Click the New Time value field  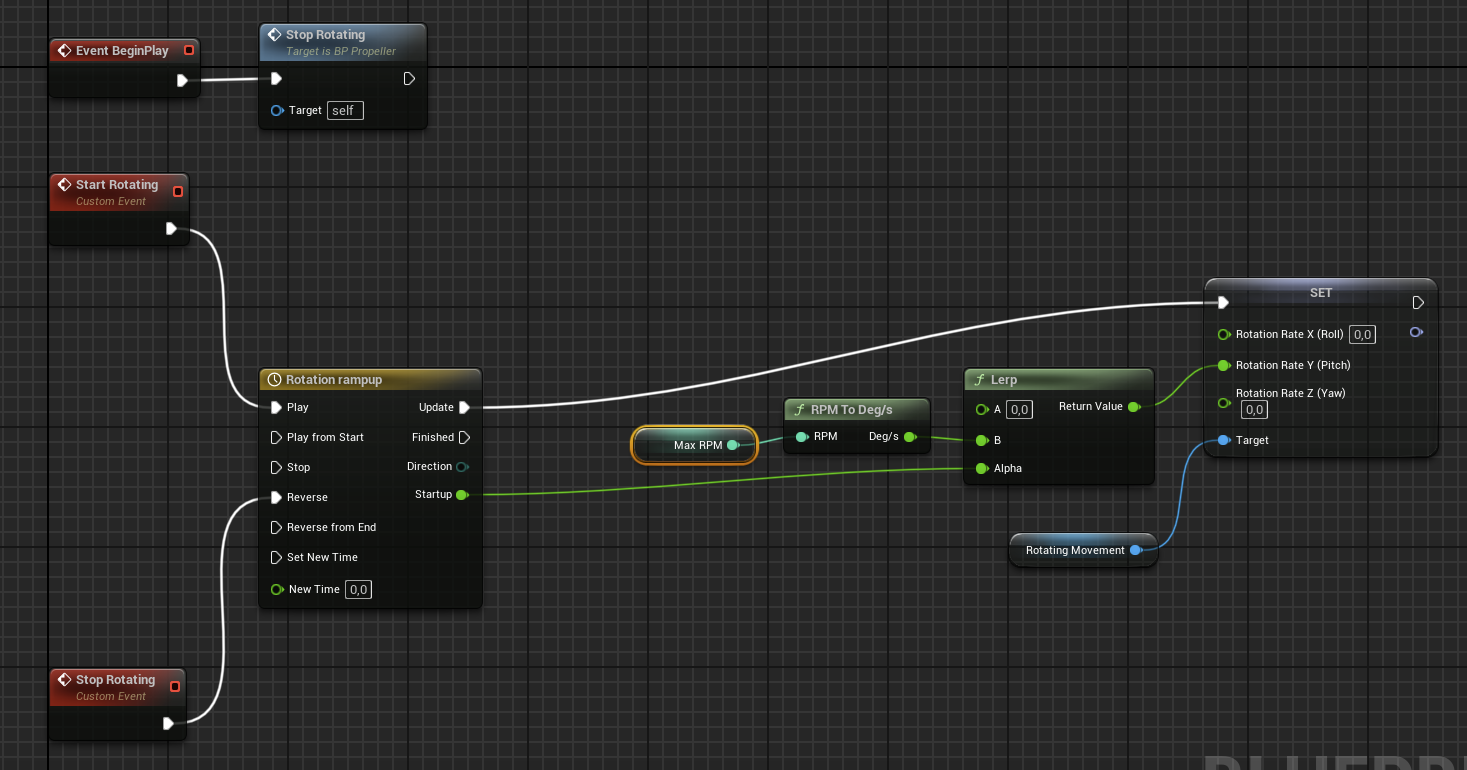tap(359, 589)
